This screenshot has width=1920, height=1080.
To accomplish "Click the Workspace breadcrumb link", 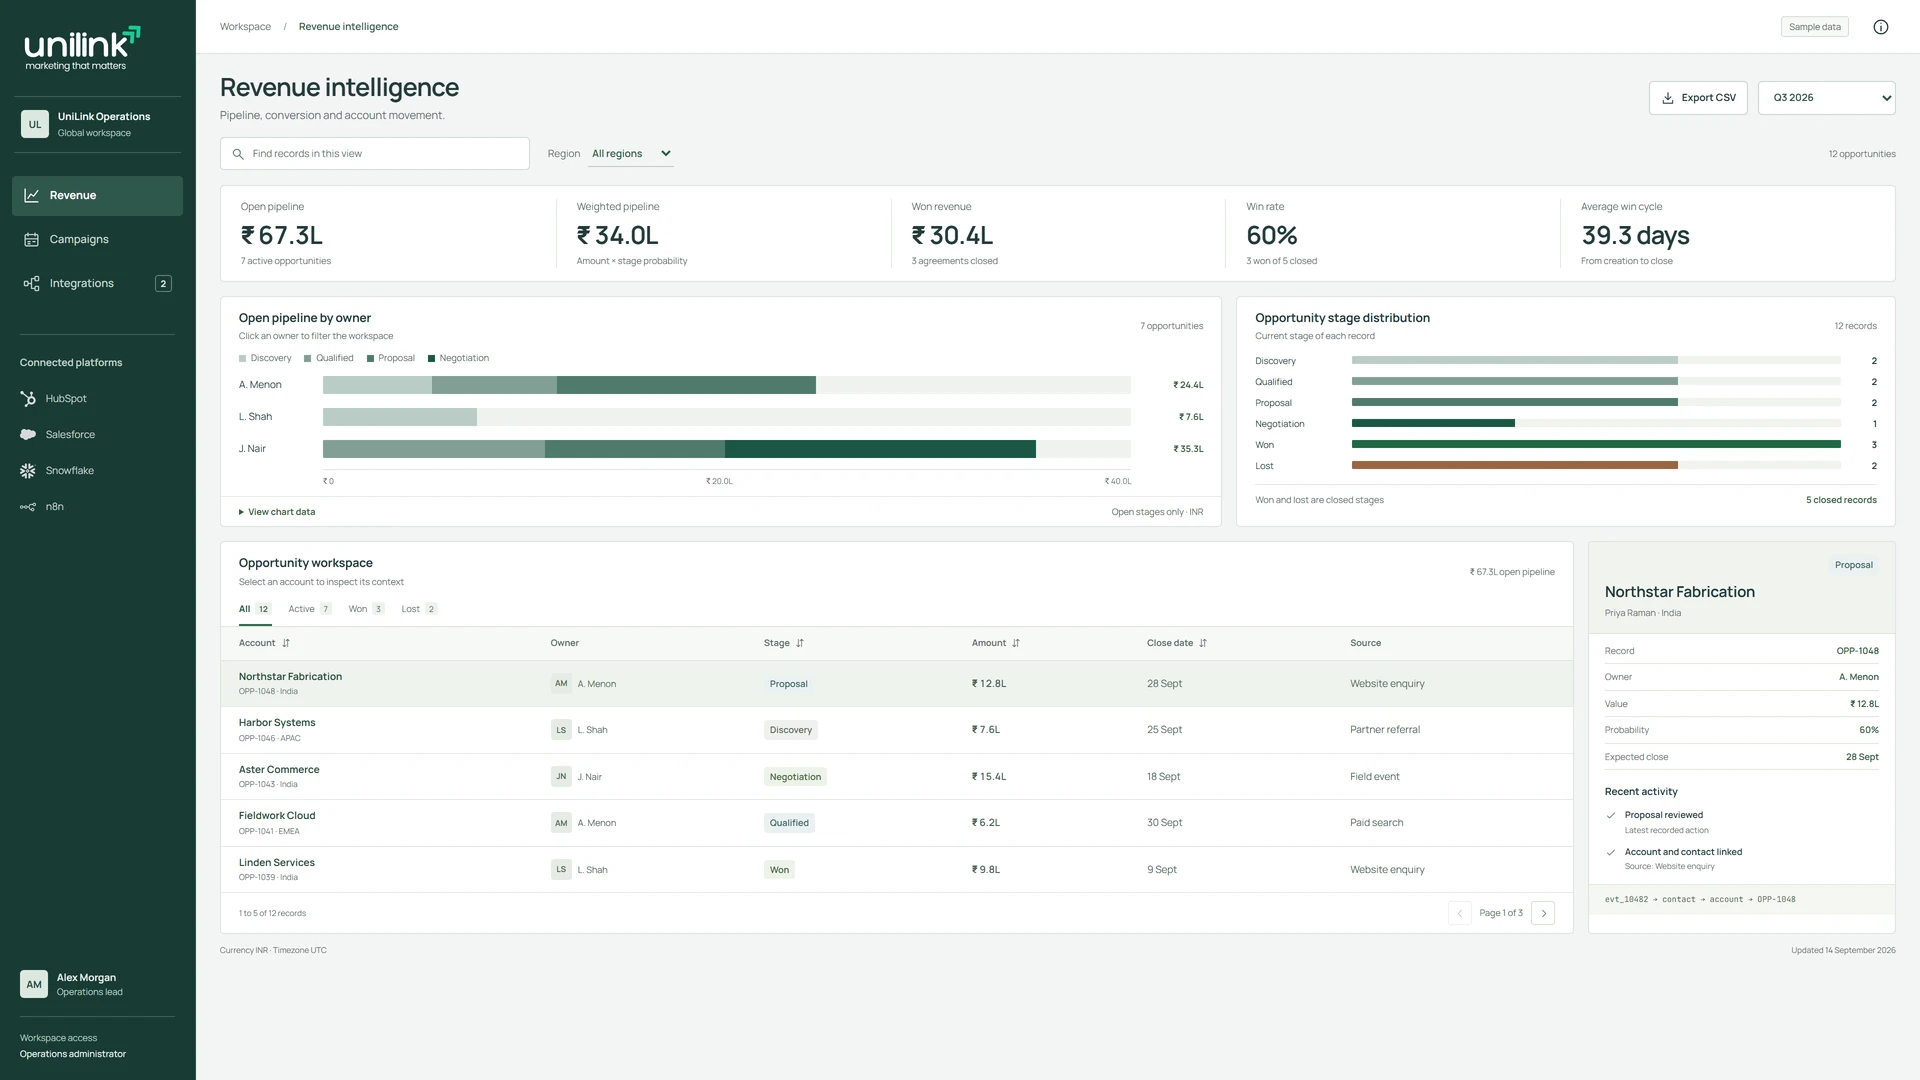I will coord(245,27).
